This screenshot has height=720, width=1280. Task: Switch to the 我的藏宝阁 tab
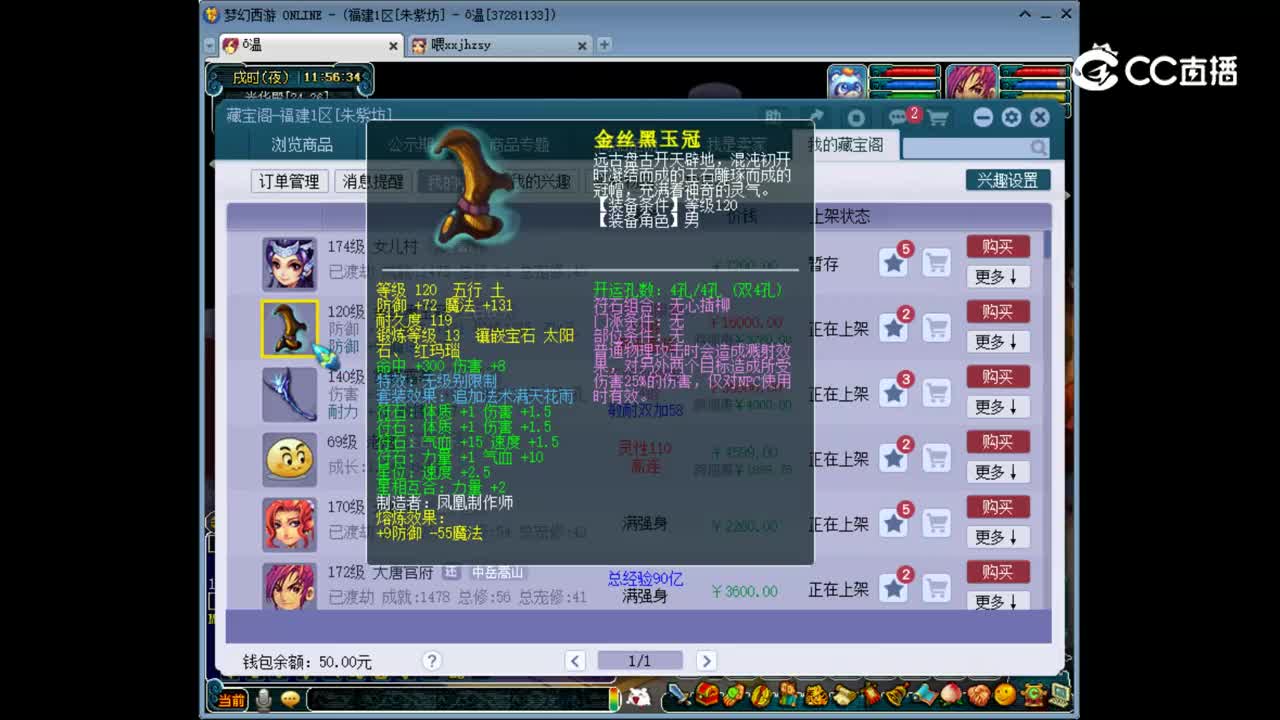(846, 145)
